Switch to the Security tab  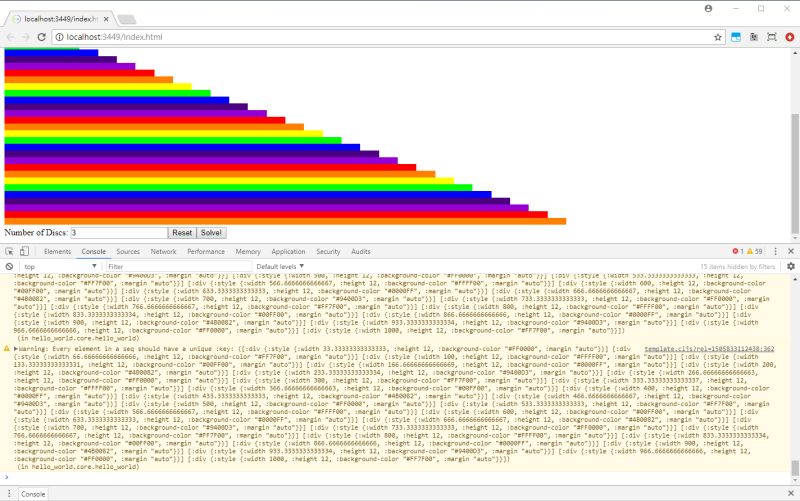pyautogui.click(x=328, y=252)
